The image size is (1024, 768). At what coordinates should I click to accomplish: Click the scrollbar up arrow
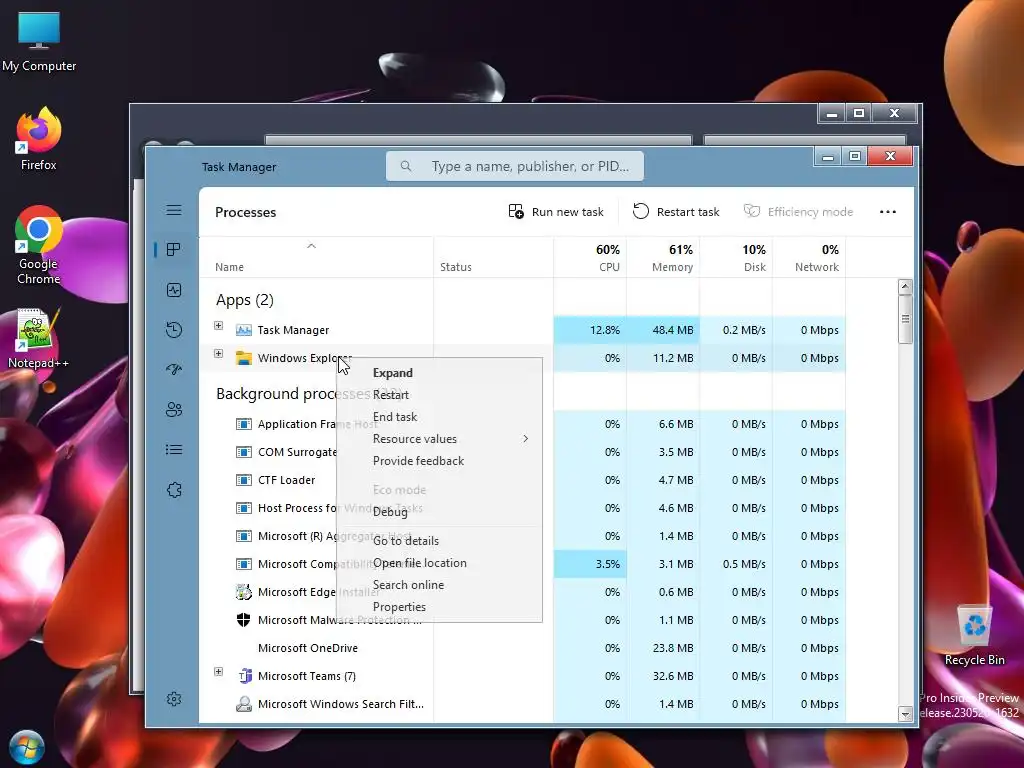pyautogui.click(x=905, y=287)
